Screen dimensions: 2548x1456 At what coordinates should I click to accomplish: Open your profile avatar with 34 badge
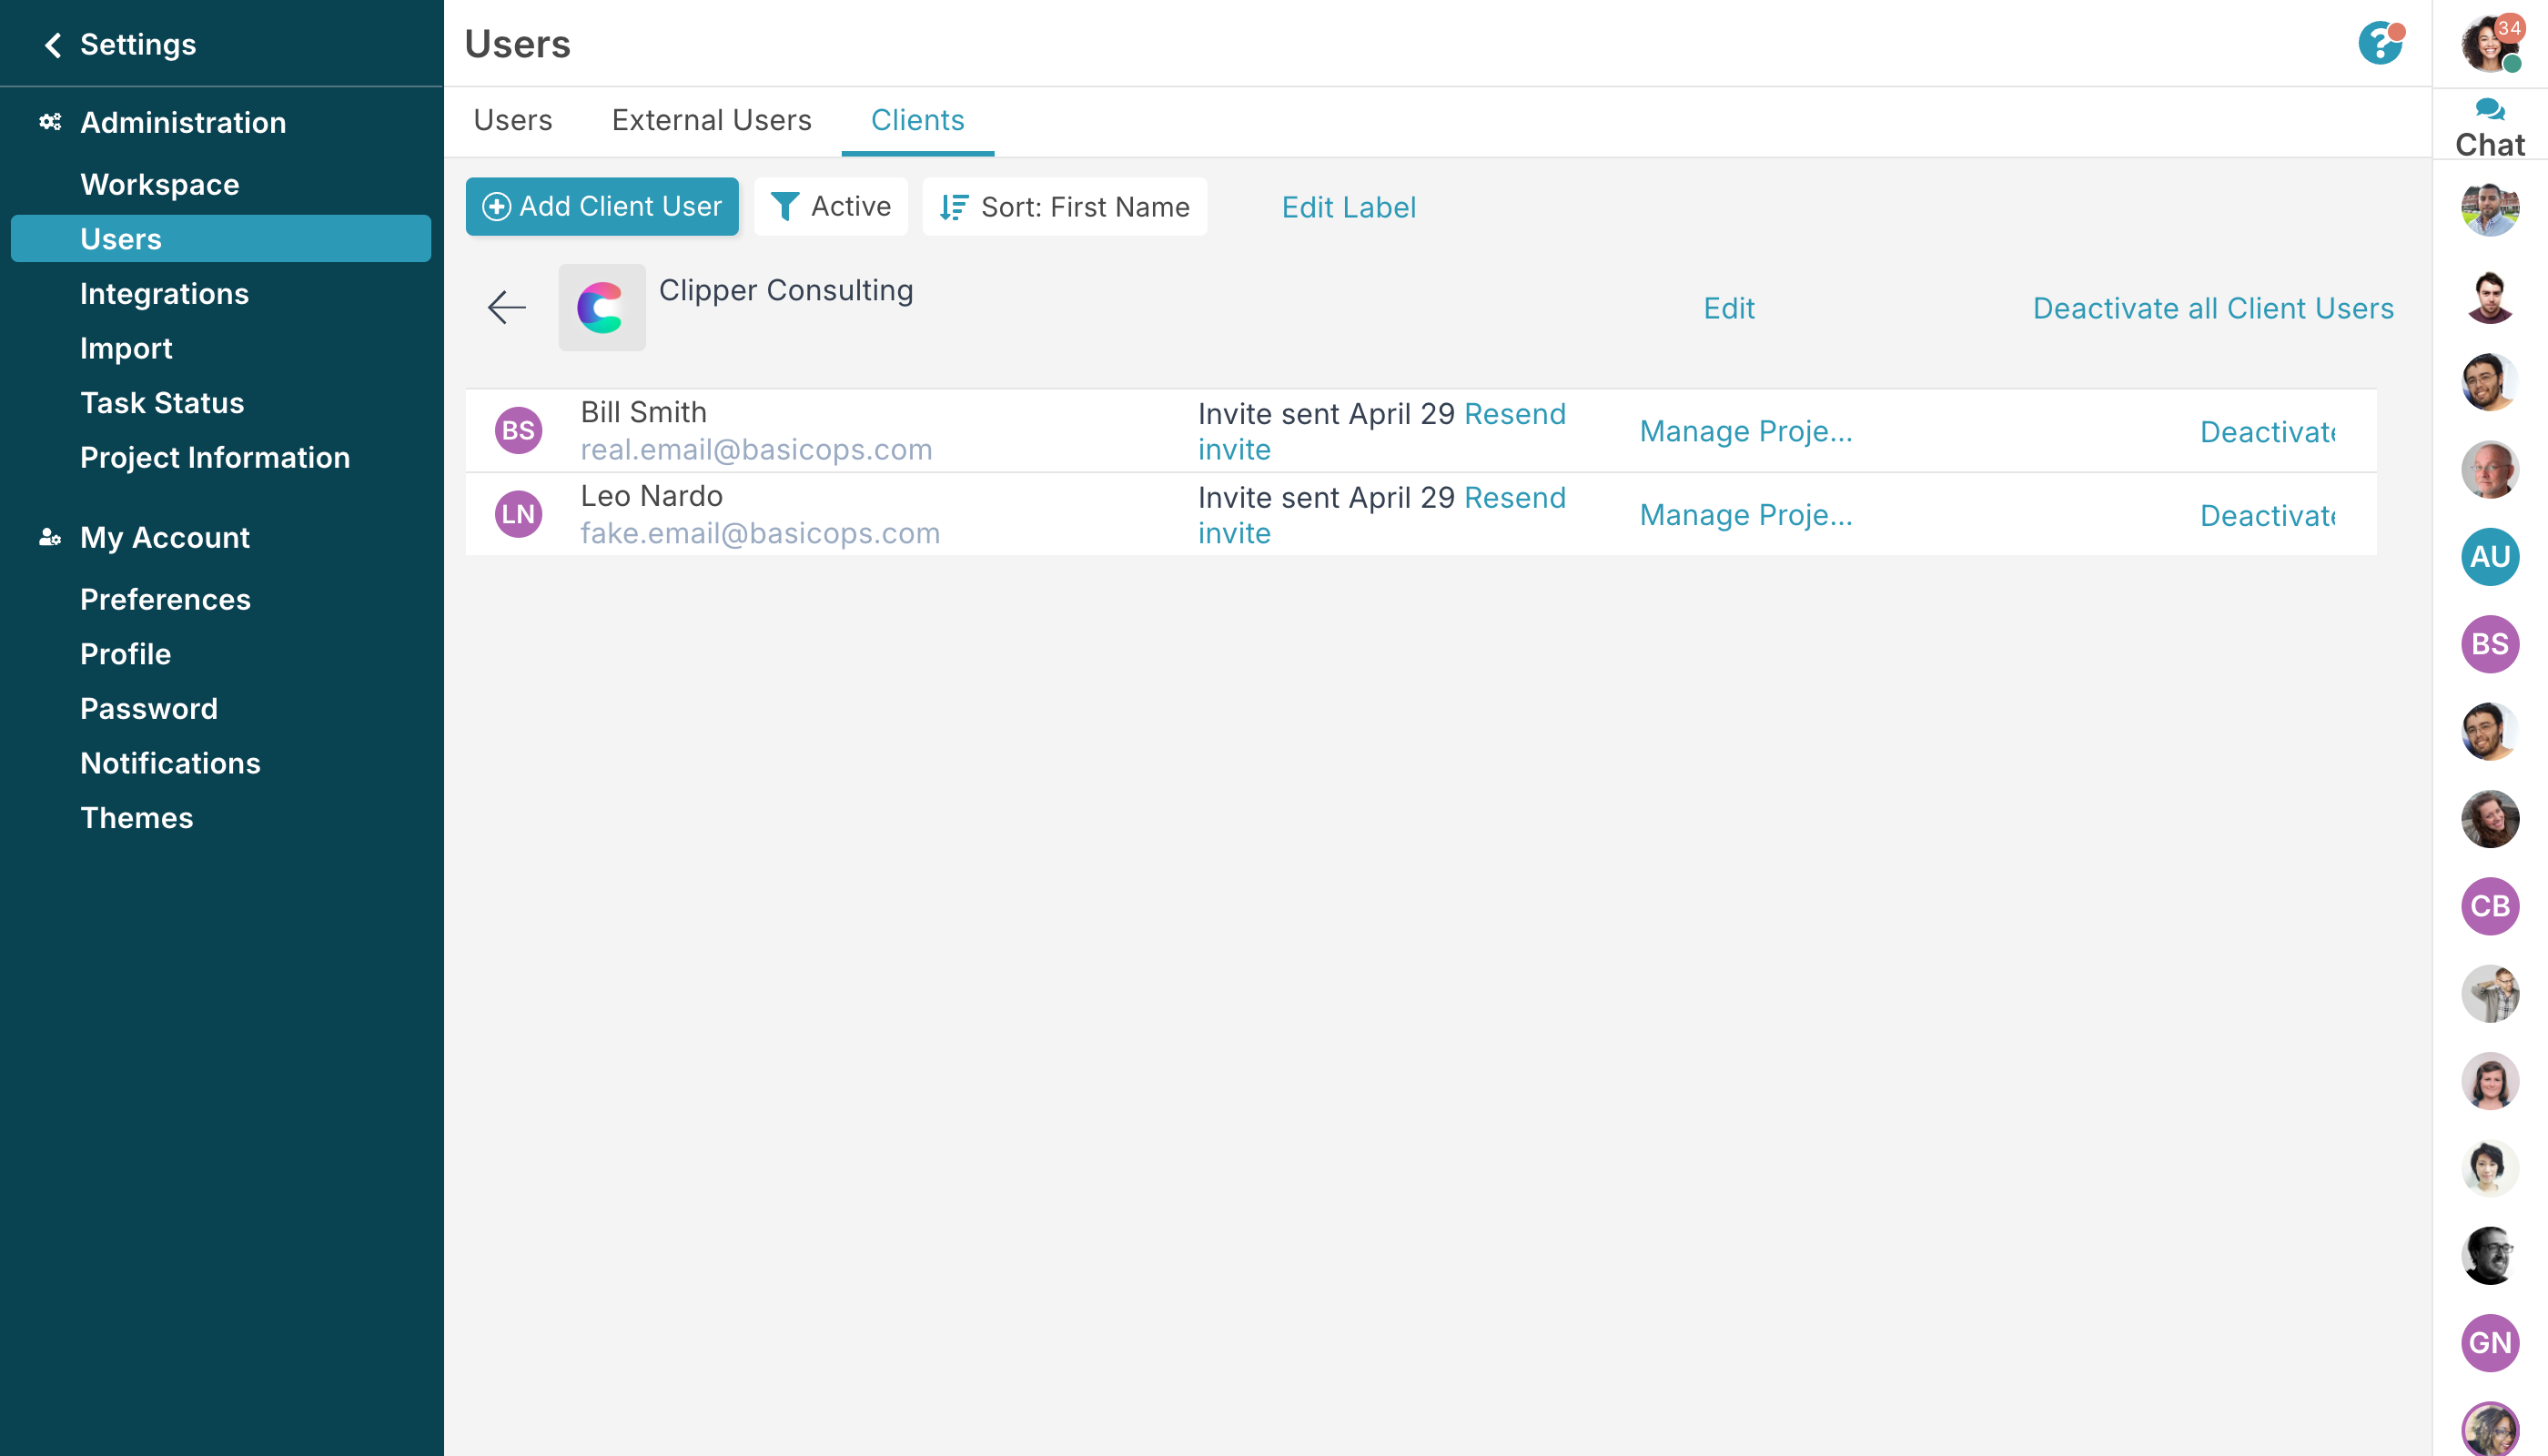pyautogui.click(x=2489, y=44)
